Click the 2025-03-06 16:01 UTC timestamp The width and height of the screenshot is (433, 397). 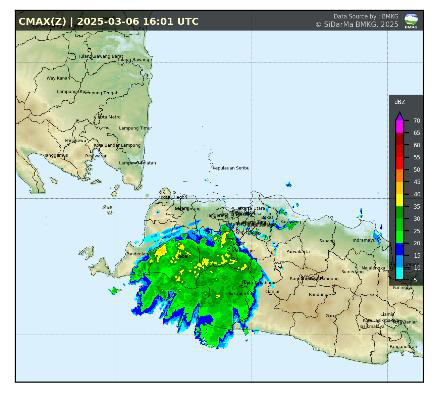tap(138, 22)
